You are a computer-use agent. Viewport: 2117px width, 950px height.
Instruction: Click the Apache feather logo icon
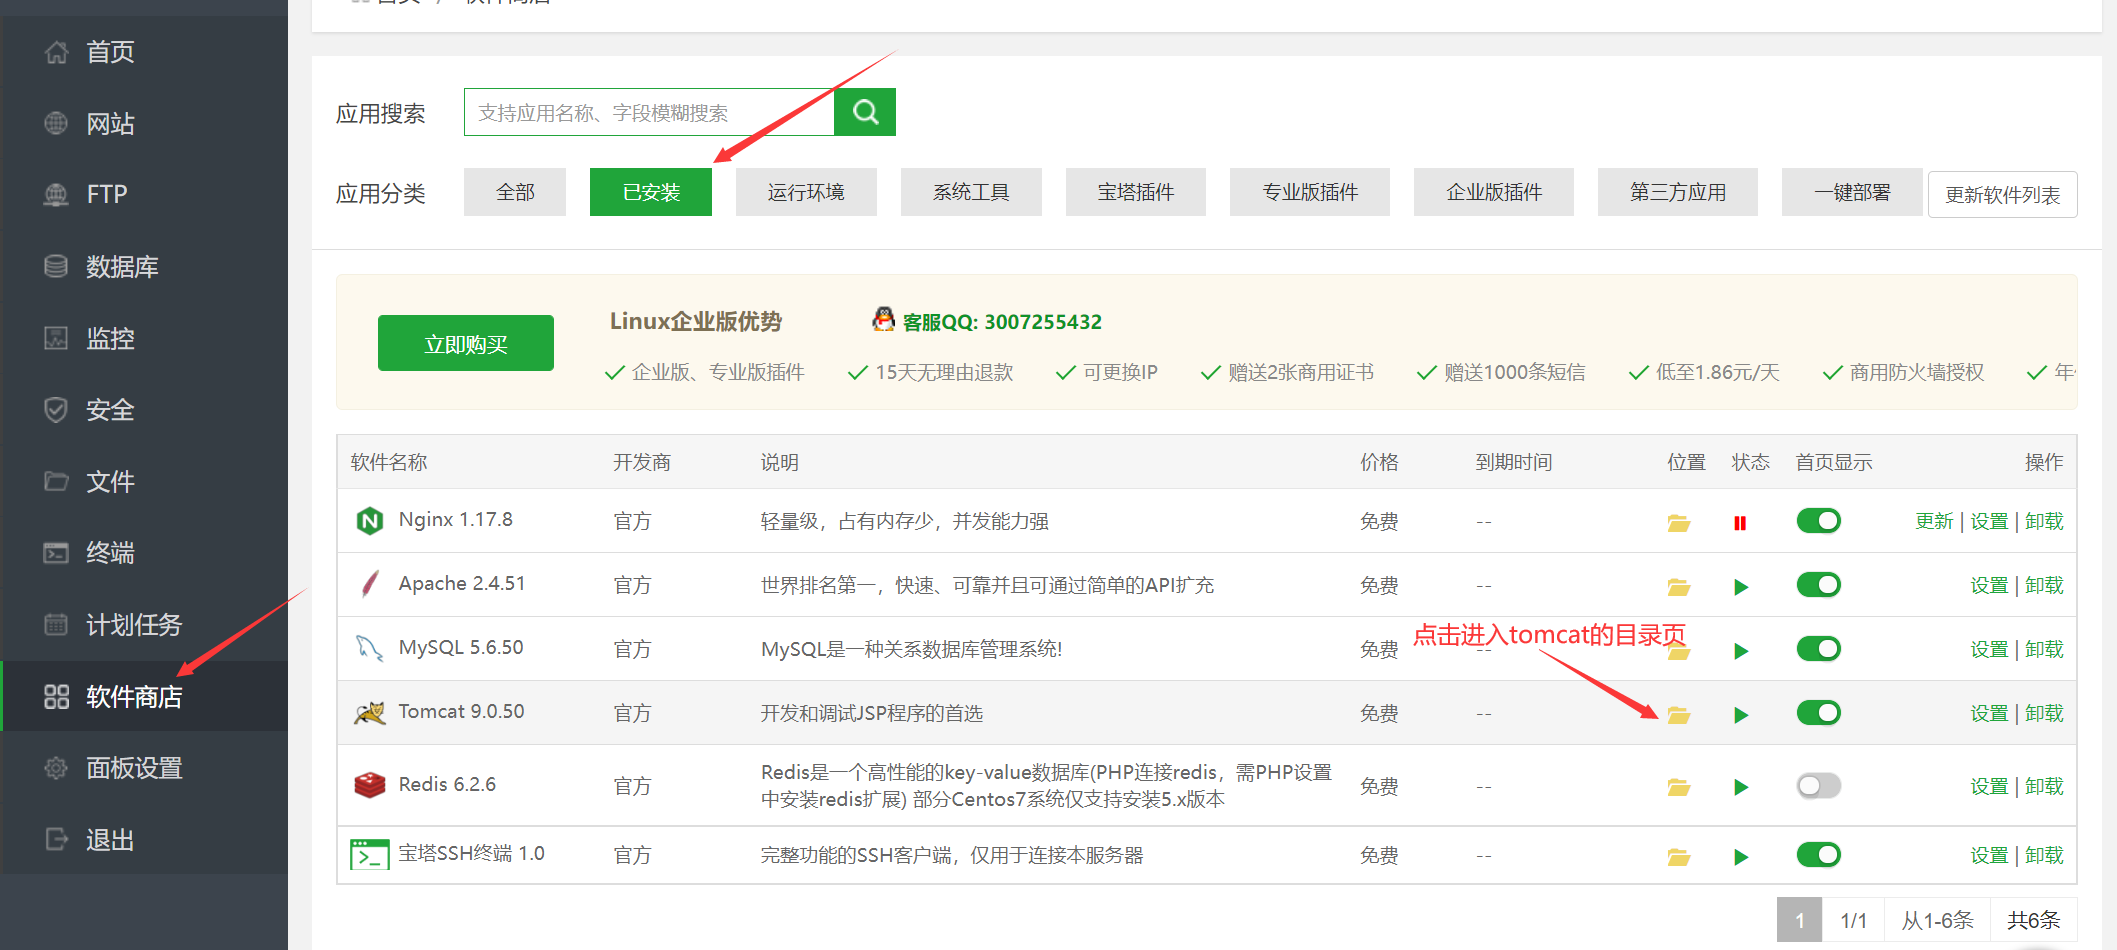[370, 584]
